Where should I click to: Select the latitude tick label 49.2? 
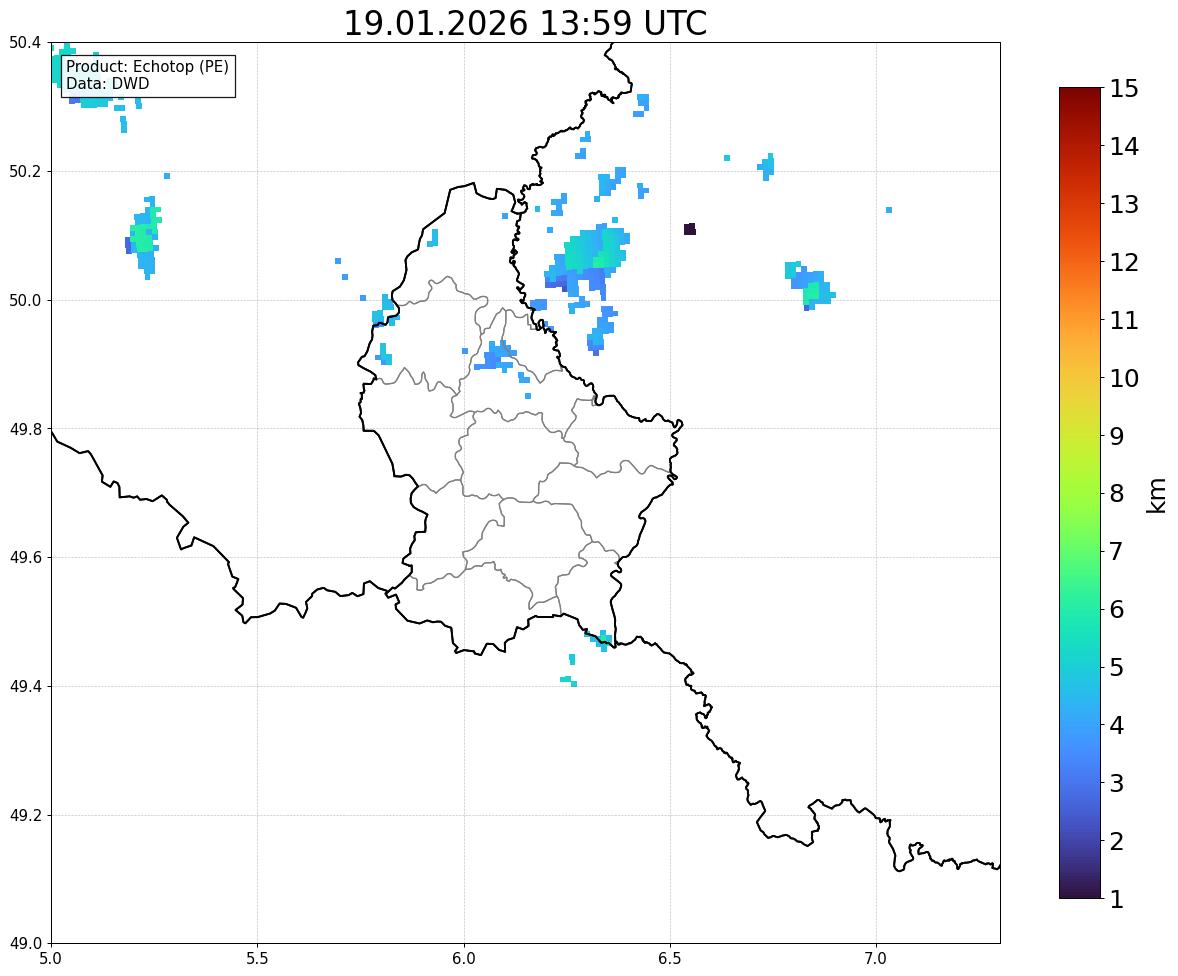[x=25, y=815]
